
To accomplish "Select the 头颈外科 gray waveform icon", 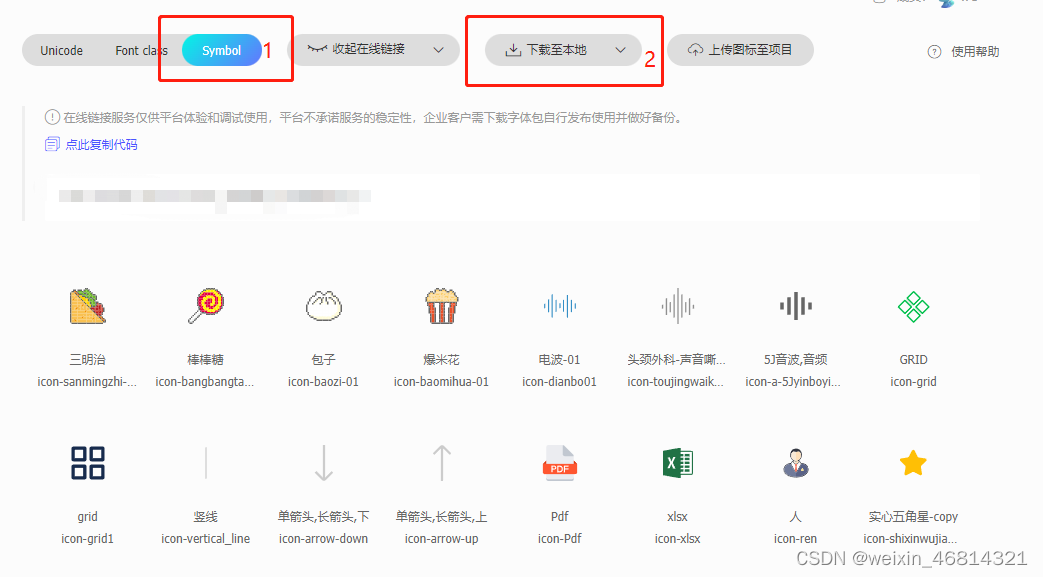I will [x=677, y=306].
